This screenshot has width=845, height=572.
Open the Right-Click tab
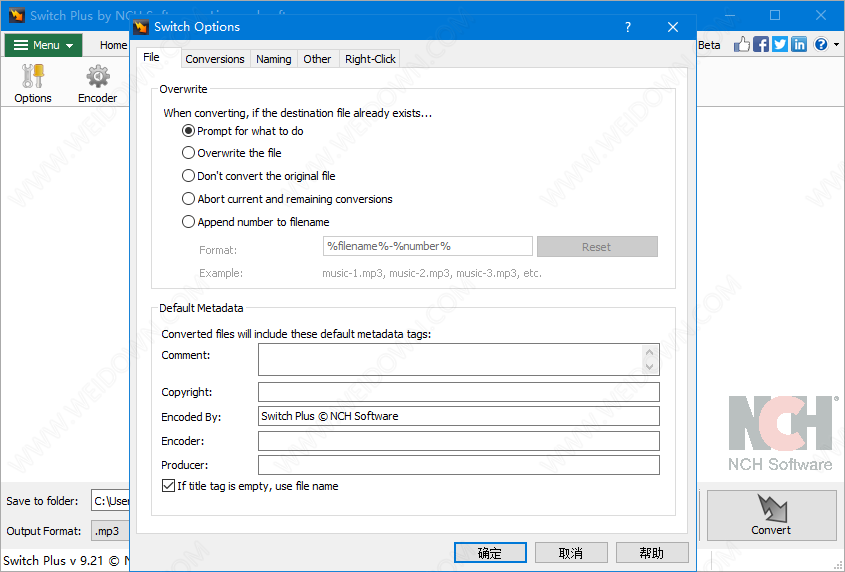pos(370,59)
